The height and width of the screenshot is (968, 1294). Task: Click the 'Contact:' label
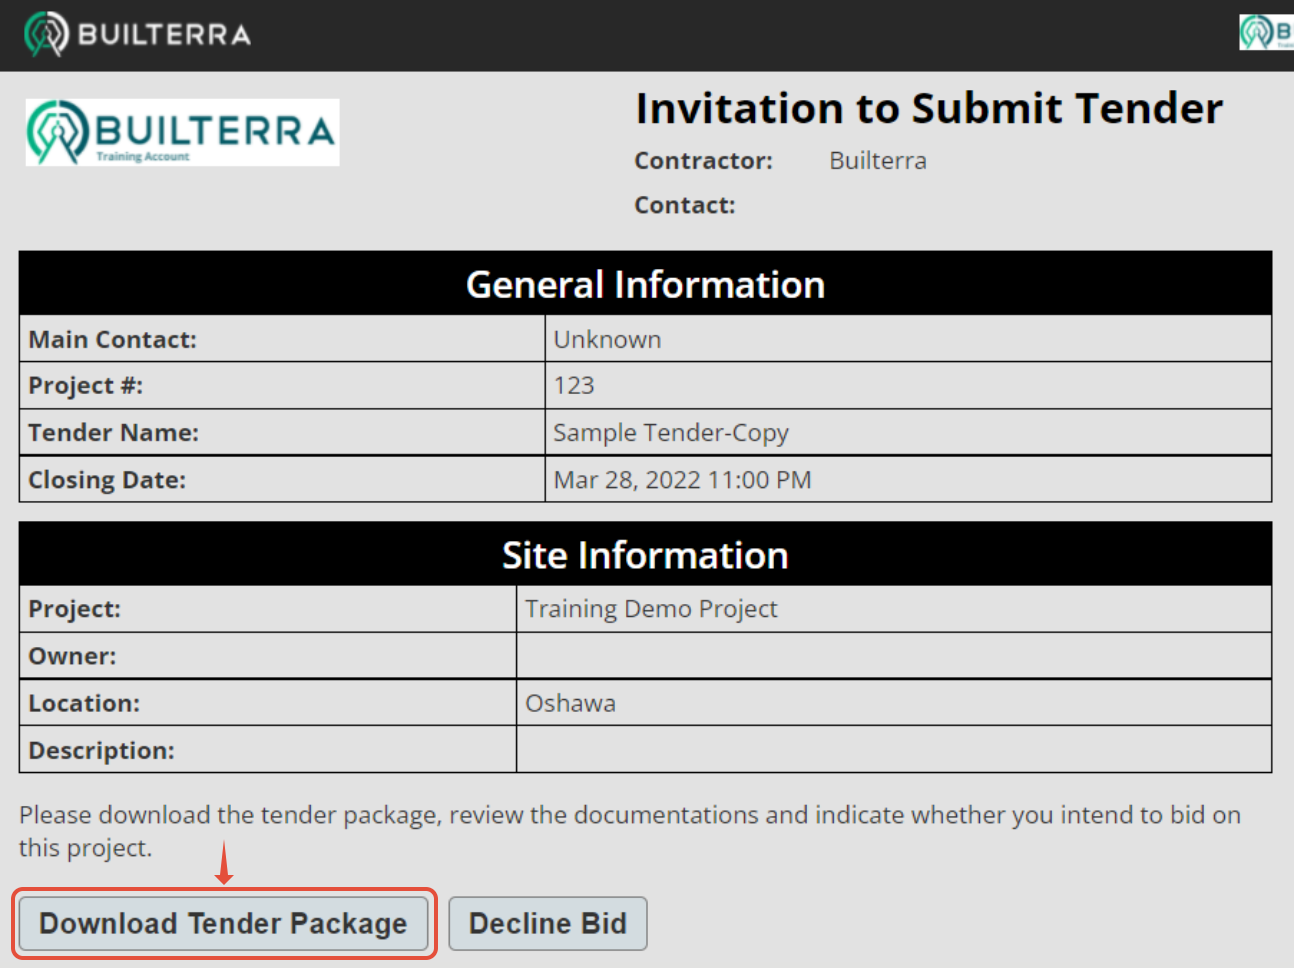coord(685,205)
